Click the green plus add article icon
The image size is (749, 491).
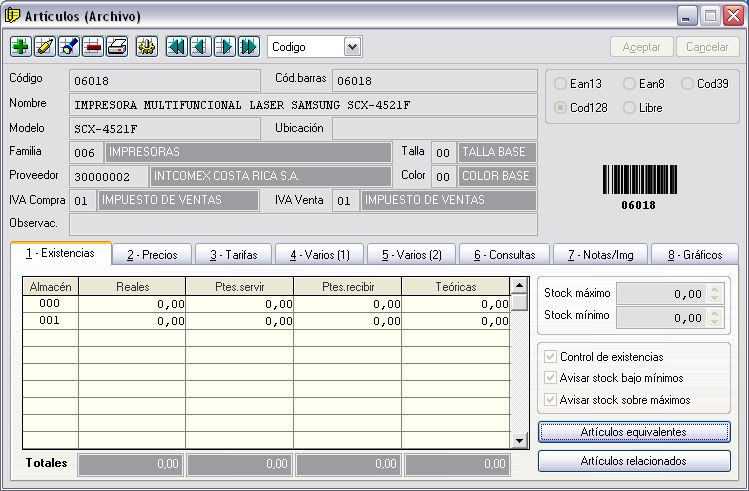[21, 47]
